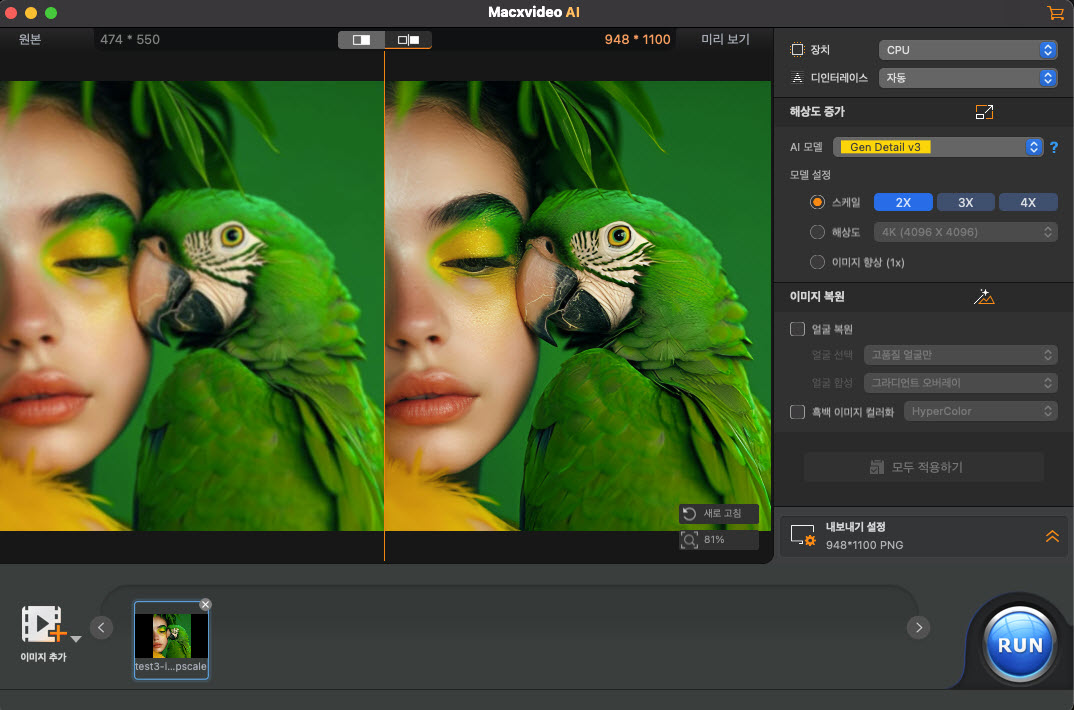Select the 스케일 radio button
1074x710 pixels.
pos(817,202)
